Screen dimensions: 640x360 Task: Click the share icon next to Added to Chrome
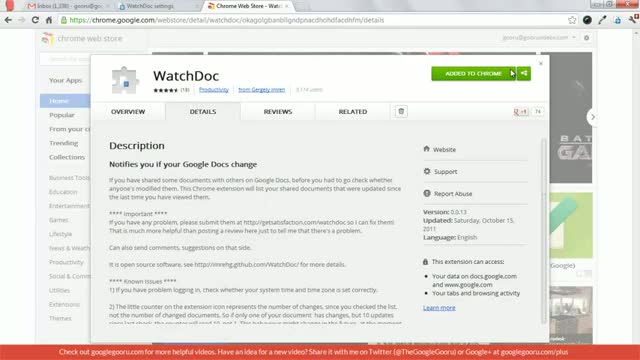point(524,73)
